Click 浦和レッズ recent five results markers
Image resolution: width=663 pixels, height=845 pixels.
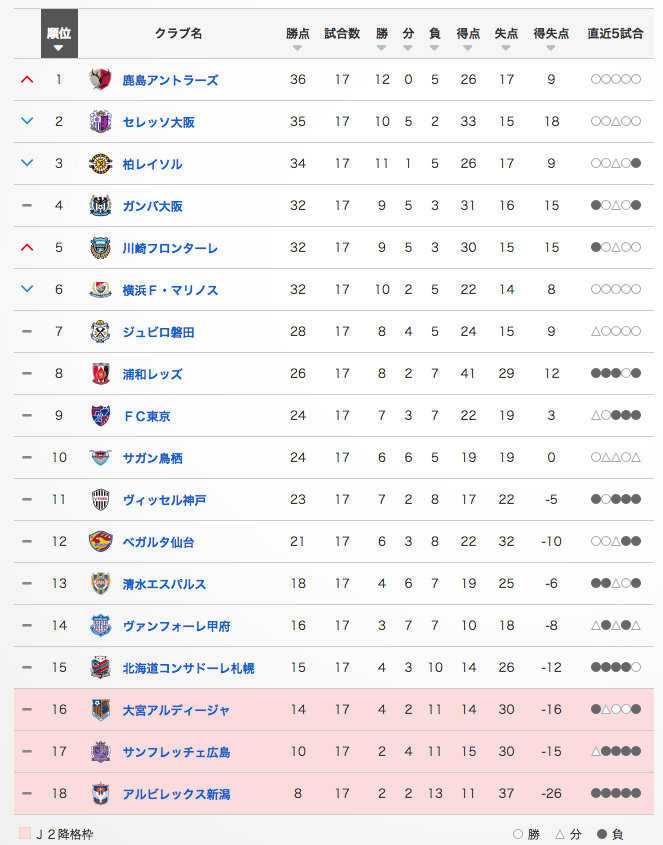coord(616,373)
